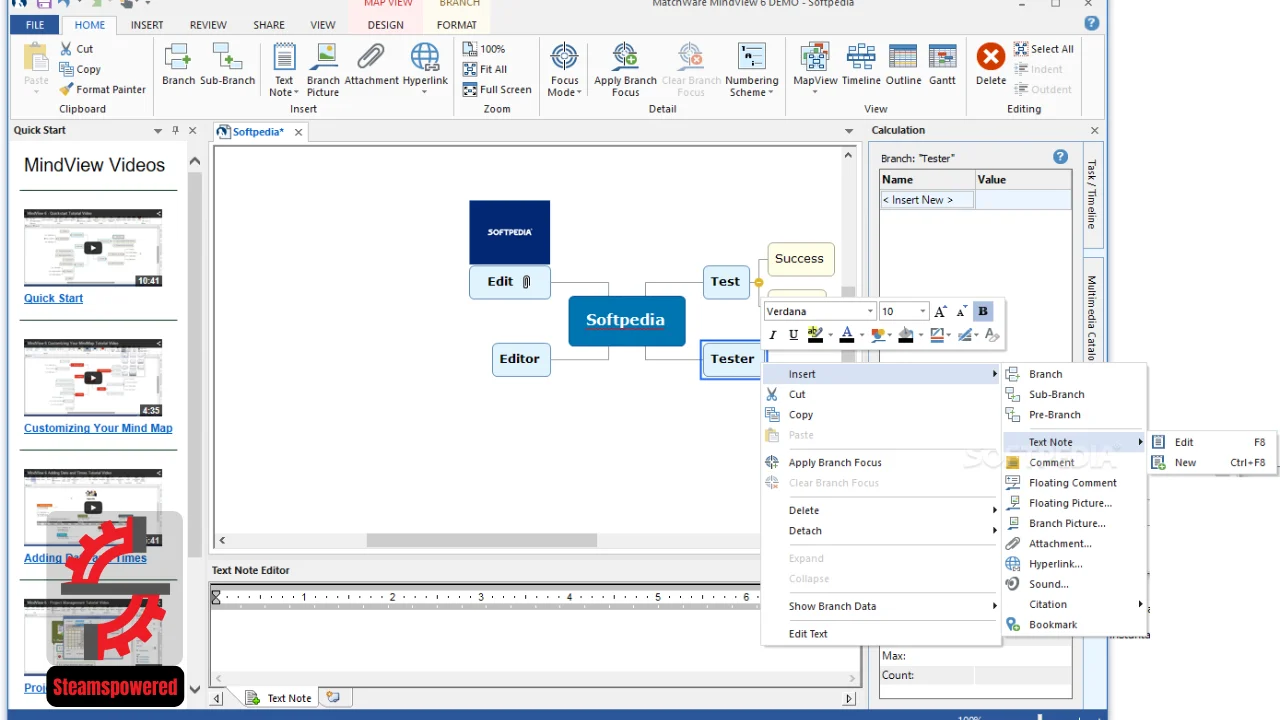This screenshot has height=720, width=1280.
Task: Play the Quick Start tutorial video thumbnail
Action: (x=92, y=248)
